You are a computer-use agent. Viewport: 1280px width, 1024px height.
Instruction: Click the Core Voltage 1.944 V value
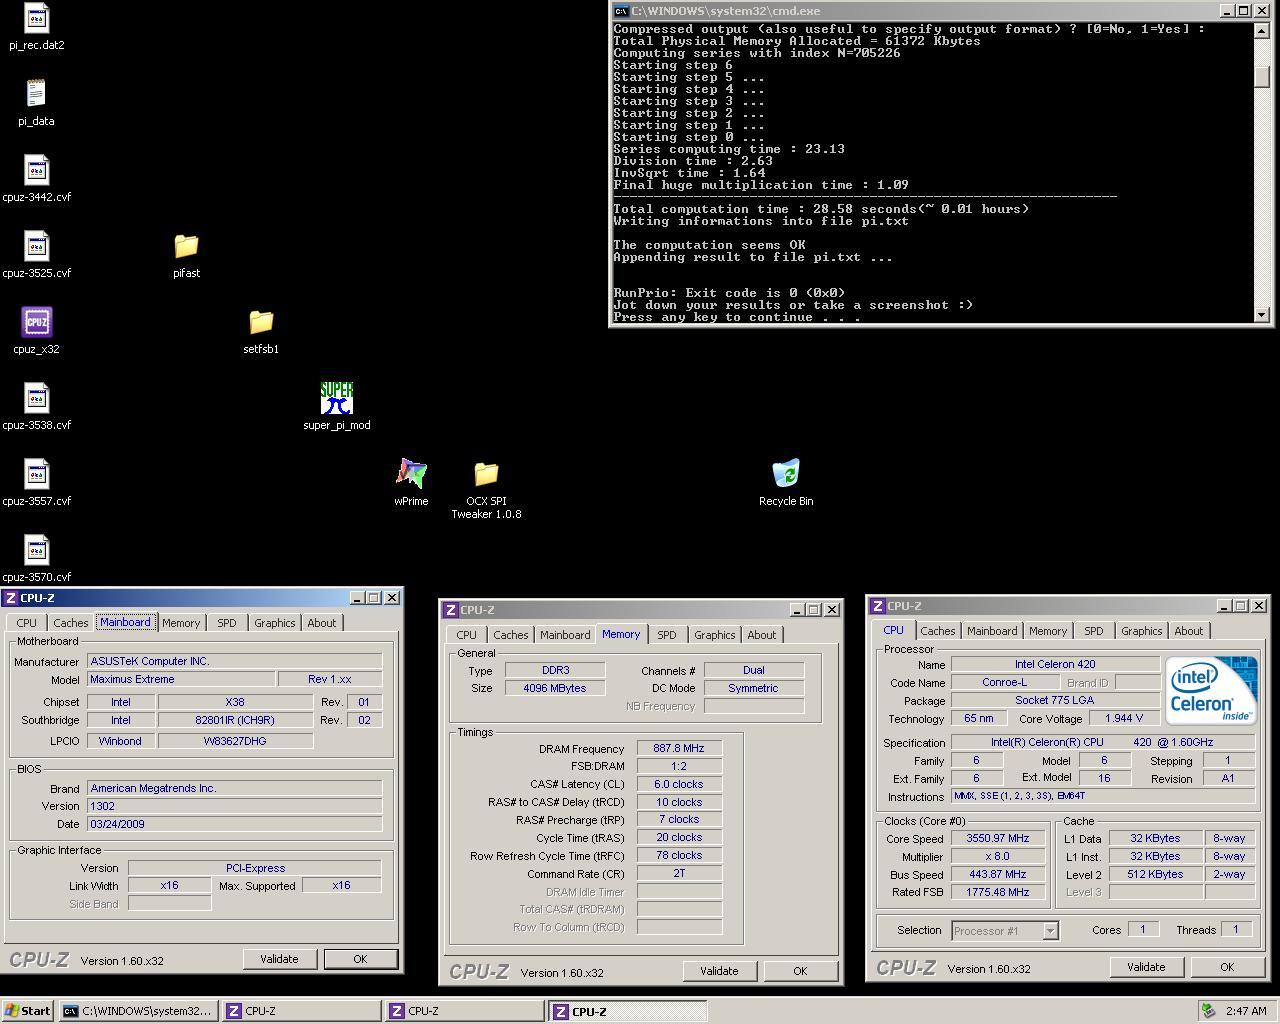coord(1124,719)
